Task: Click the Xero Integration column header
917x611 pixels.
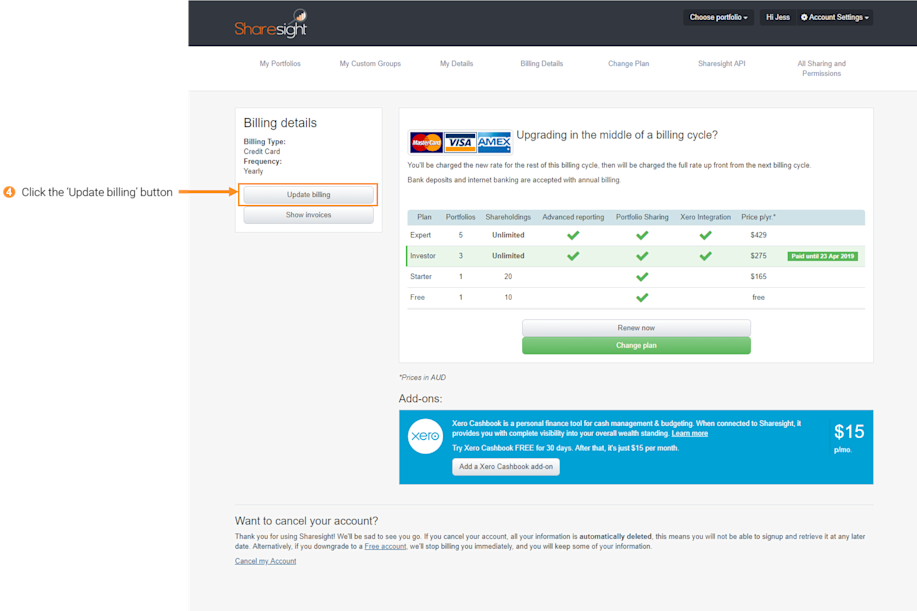Action: (x=705, y=217)
